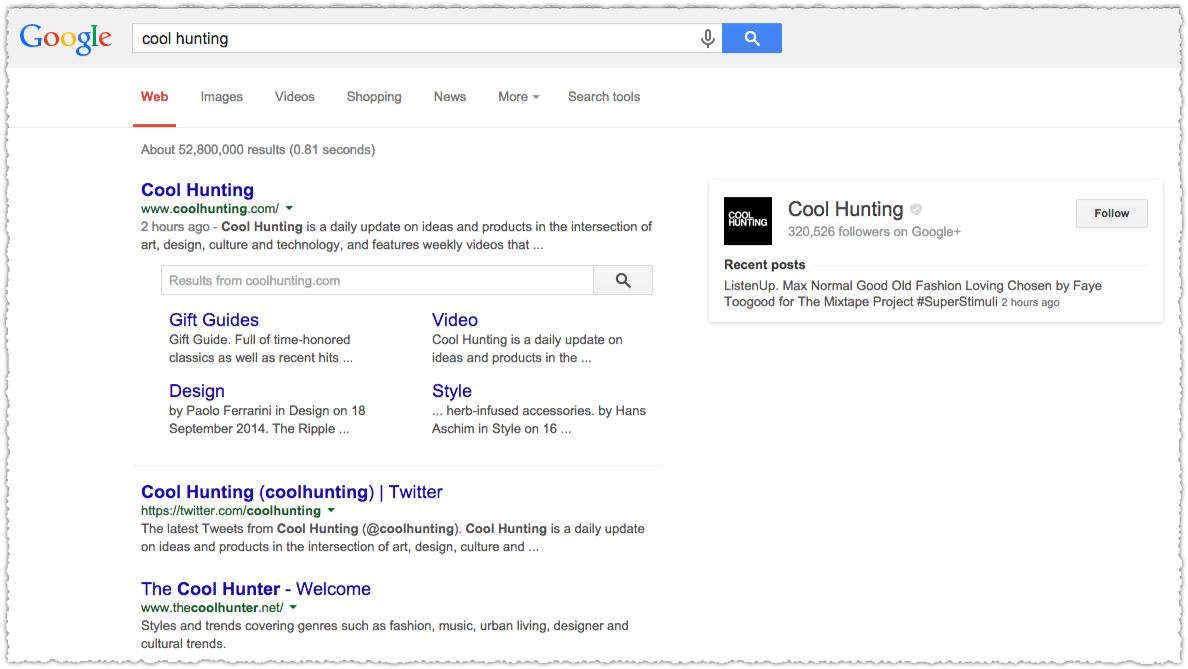Click the 320,526 followers on Google+ text

click(x=874, y=232)
